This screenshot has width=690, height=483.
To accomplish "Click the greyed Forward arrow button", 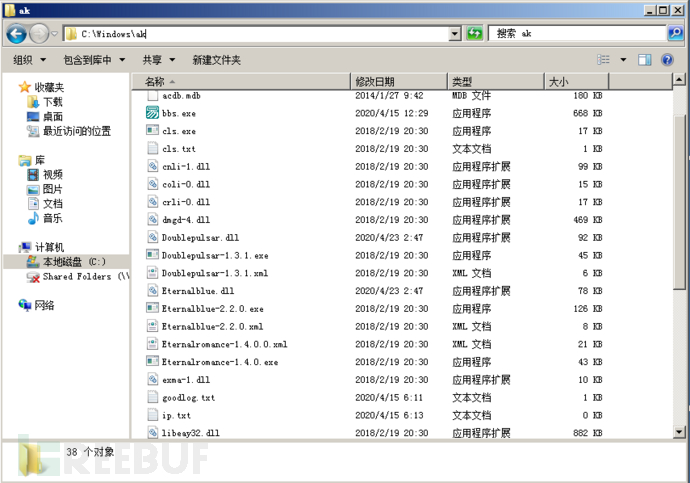I will coord(39,34).
